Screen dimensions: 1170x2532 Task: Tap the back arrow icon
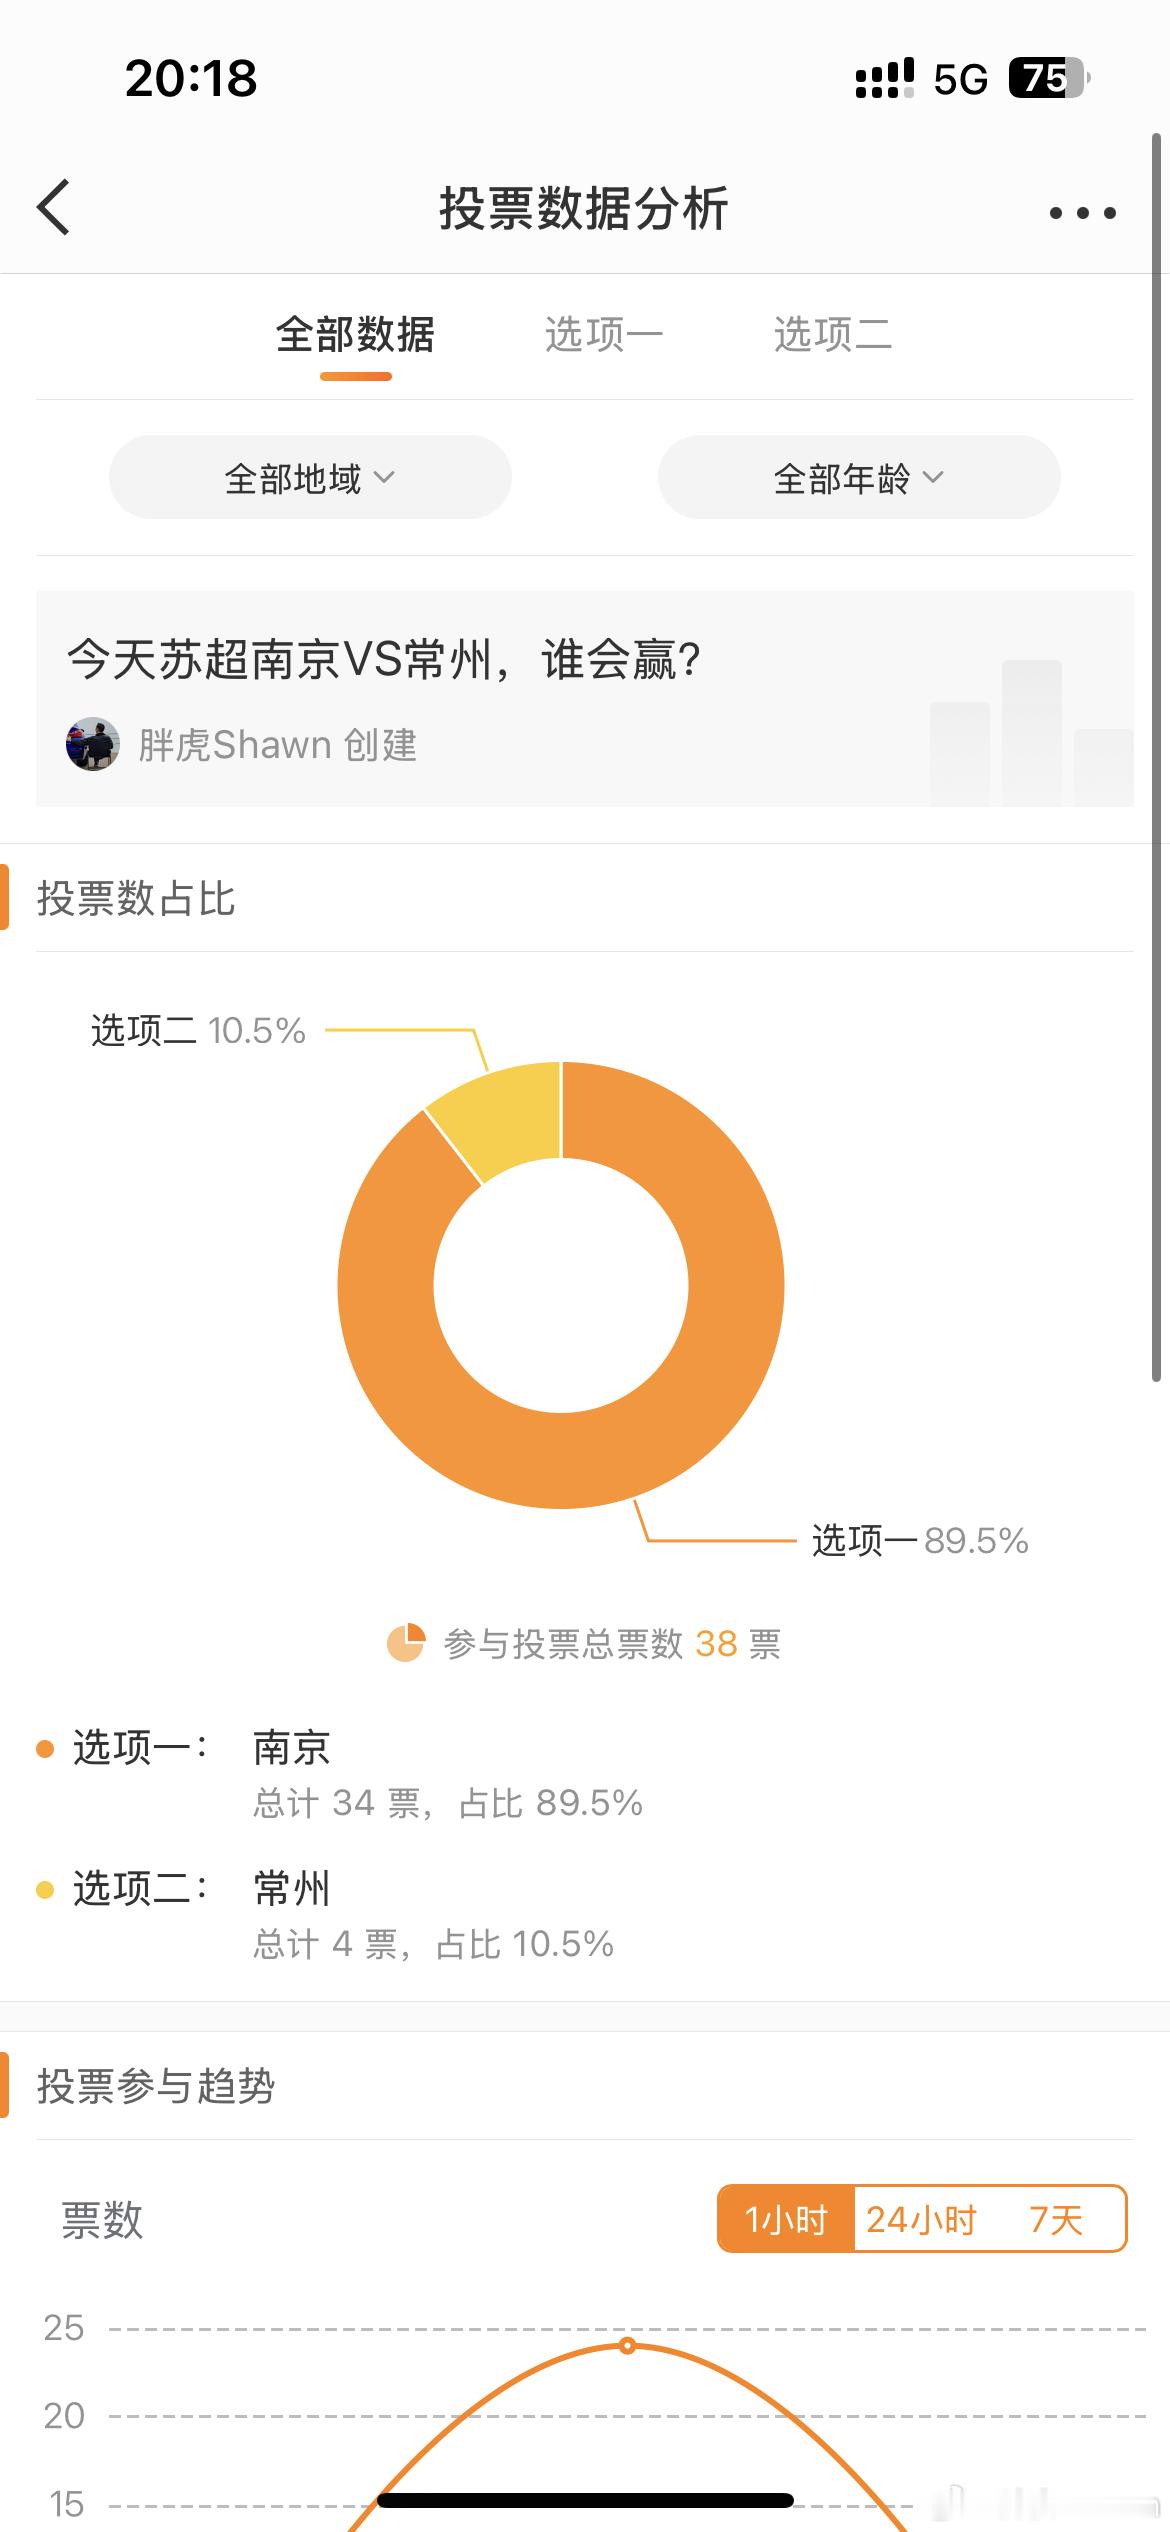tap(53, 207)
